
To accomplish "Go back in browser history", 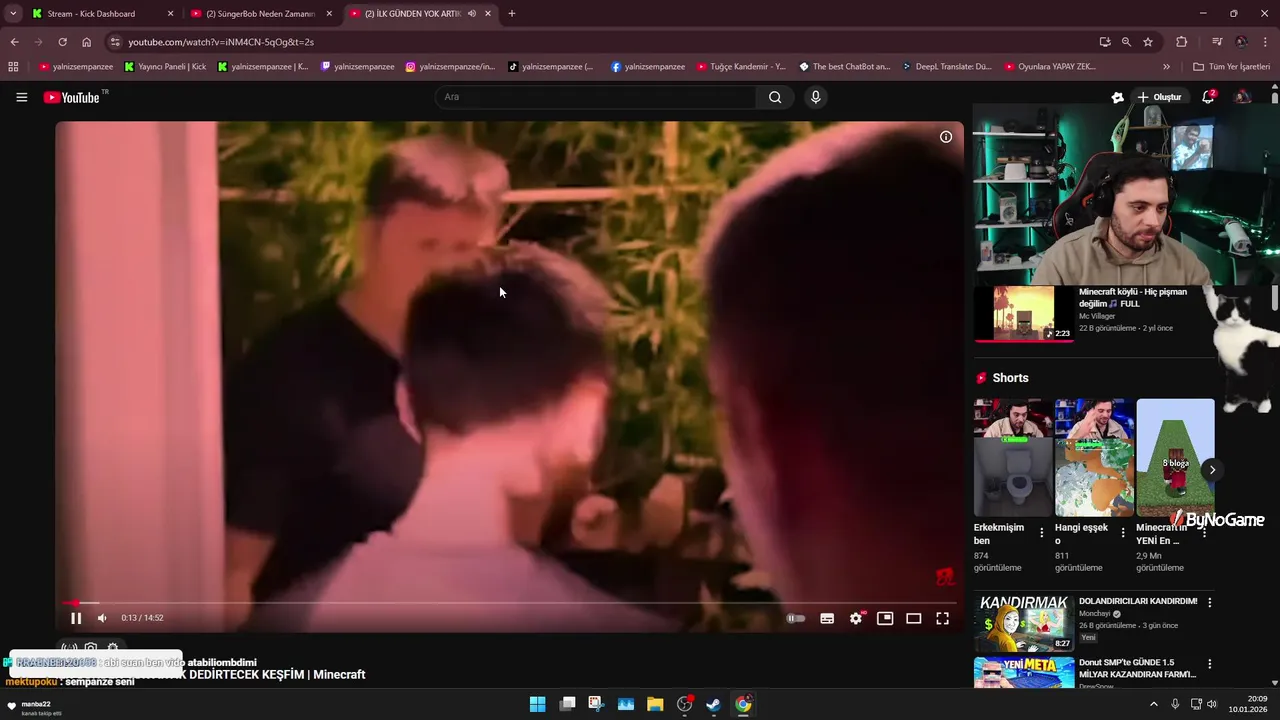I will (x=14, y=42).
